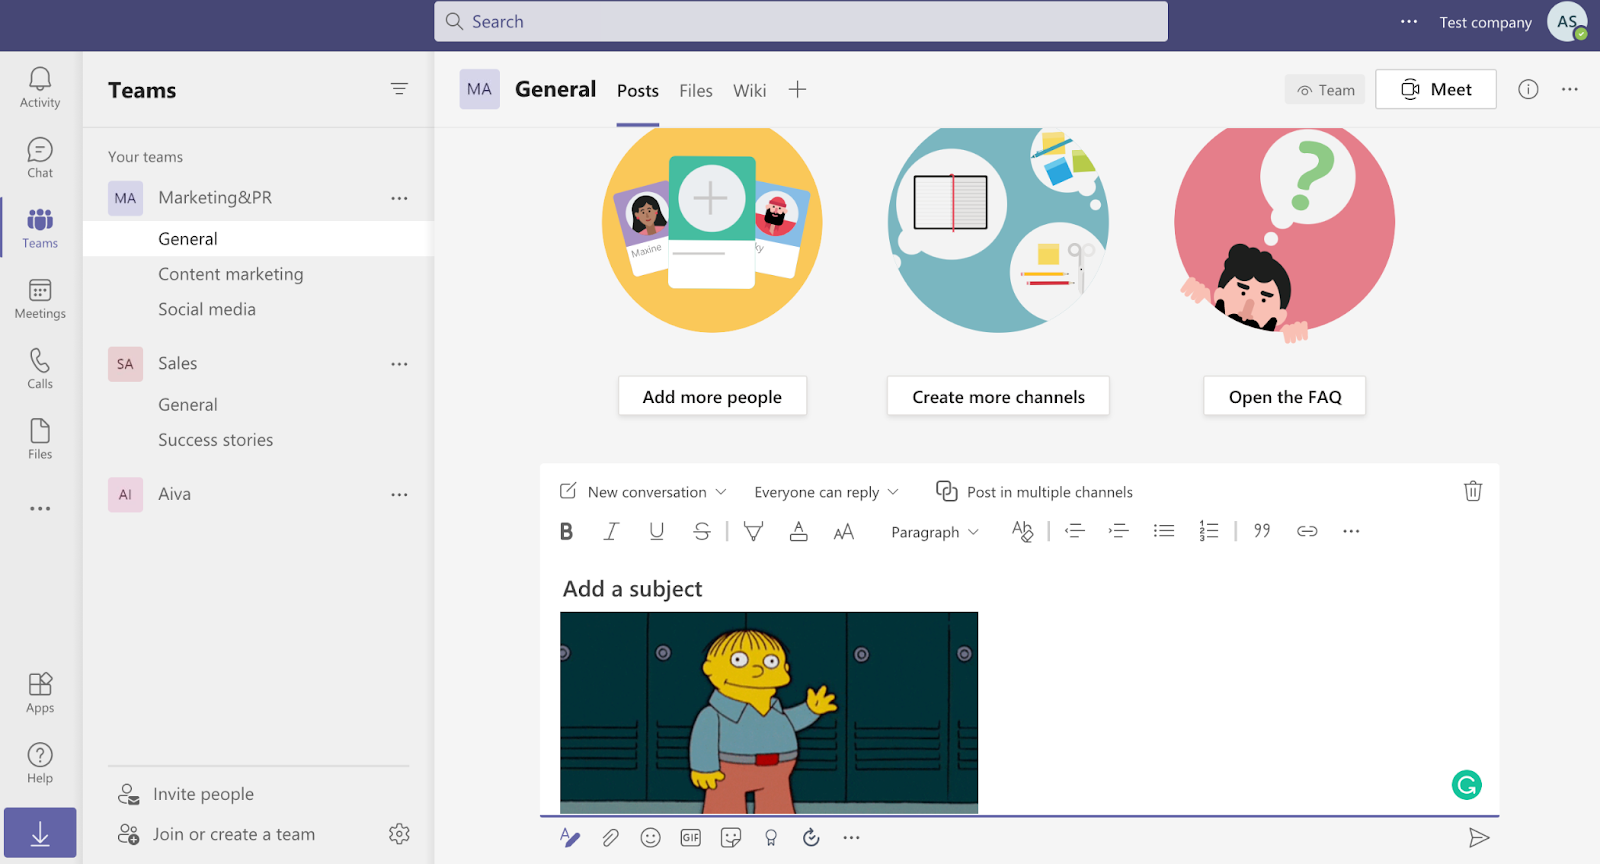The width and height of the screenshot is (1600, 864).
Task: Open more options for Aiva team
Action: tap(399, 494)
